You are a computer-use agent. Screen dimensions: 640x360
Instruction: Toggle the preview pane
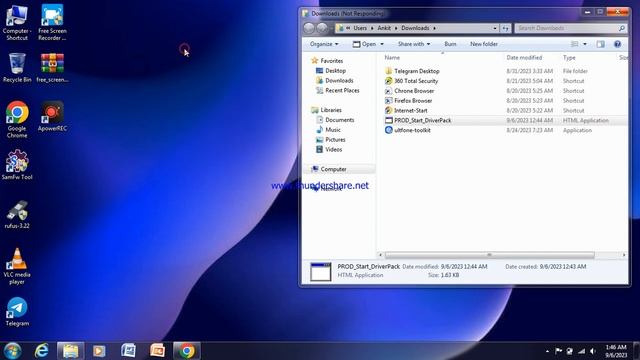tap(600, 44)
